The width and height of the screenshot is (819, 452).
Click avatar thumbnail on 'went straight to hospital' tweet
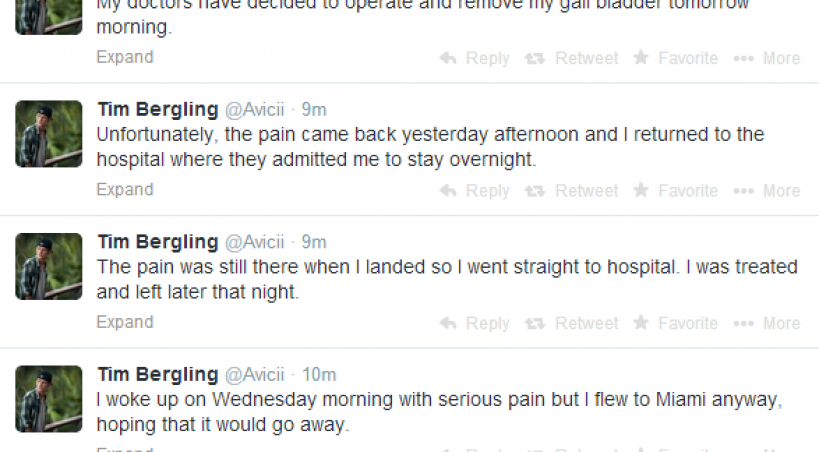click(49, 267)
